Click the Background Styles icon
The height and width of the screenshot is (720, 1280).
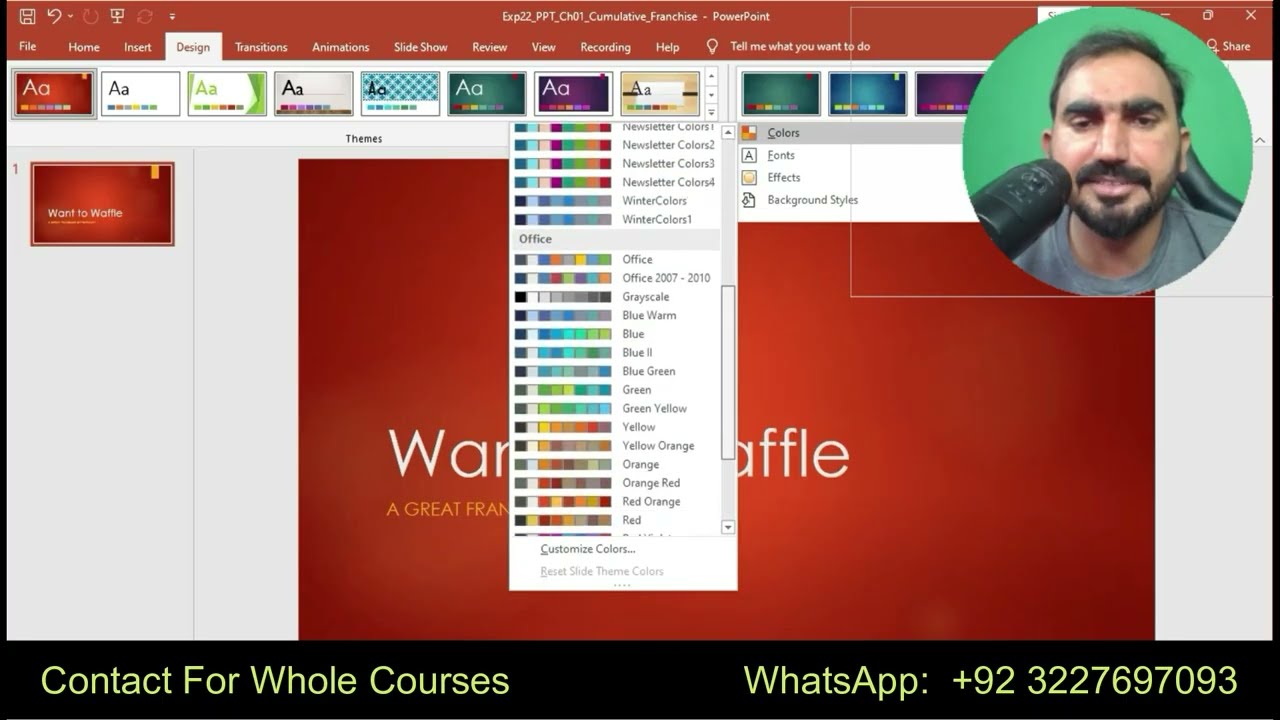pos(749,200)
